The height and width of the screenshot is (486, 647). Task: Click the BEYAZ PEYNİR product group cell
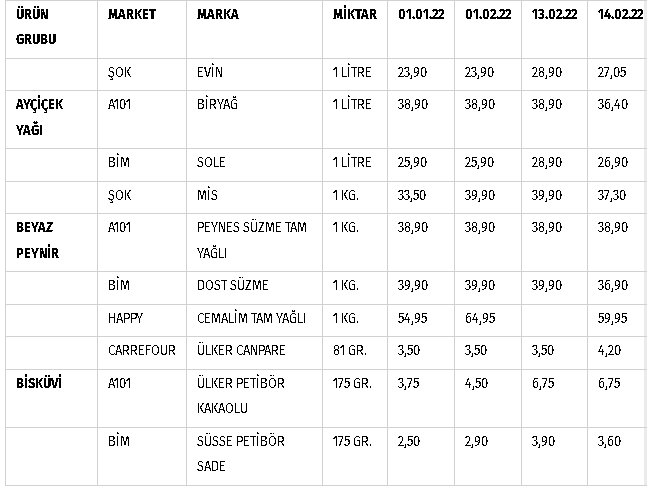tap(38, 240)
